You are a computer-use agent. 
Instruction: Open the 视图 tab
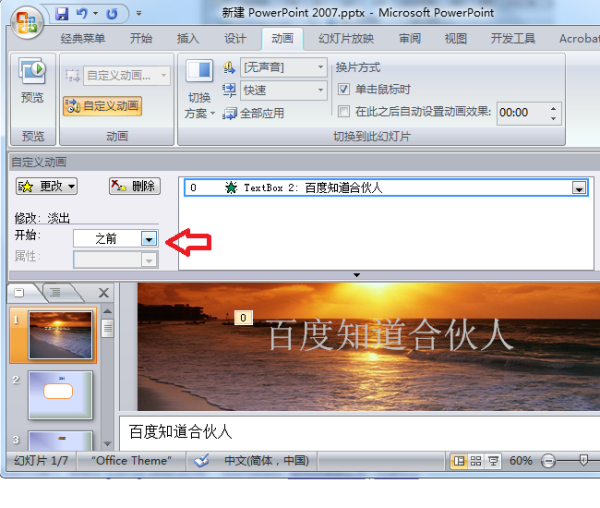[456, 39]
